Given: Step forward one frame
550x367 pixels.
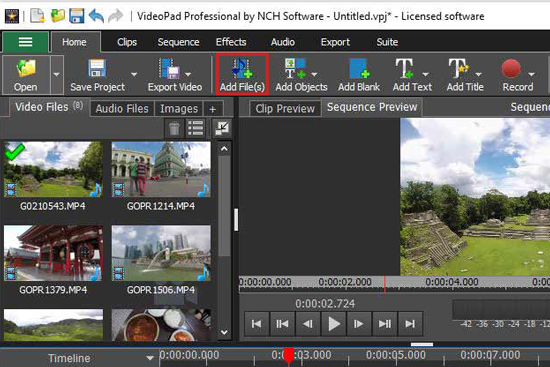Looking at the screenshot, I should click(359, 323).
